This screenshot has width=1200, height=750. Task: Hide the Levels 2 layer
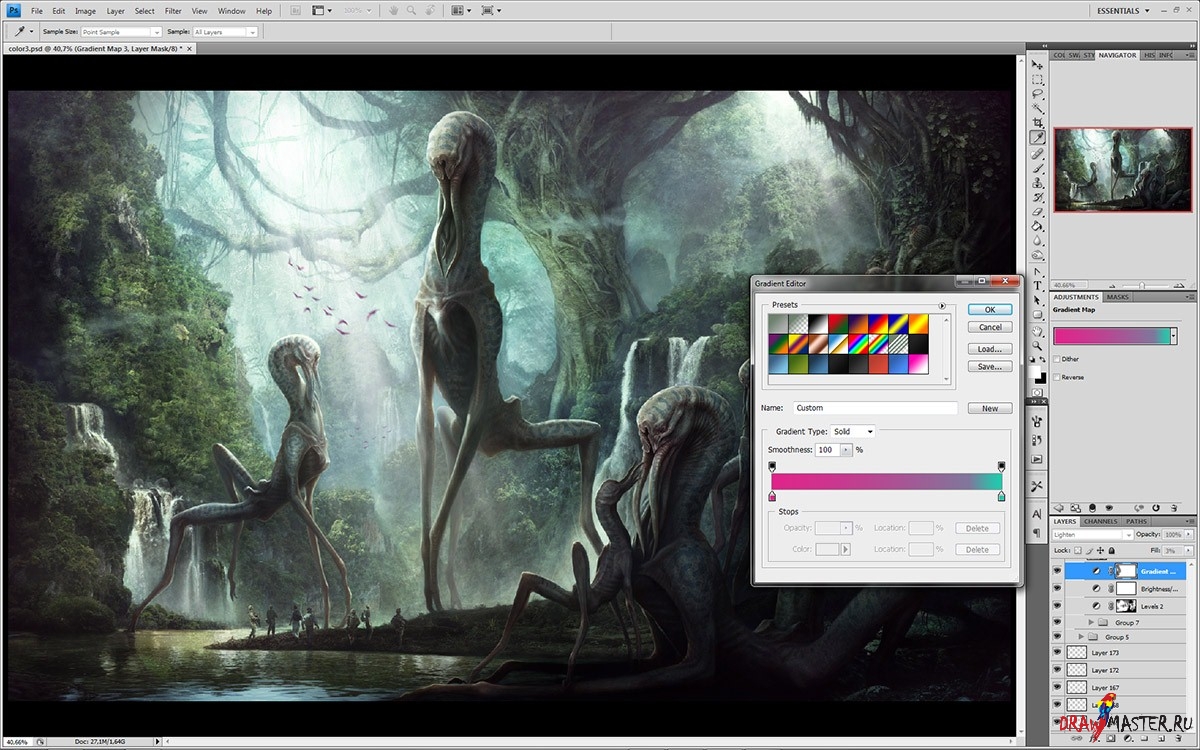[x=1057, y=606]
